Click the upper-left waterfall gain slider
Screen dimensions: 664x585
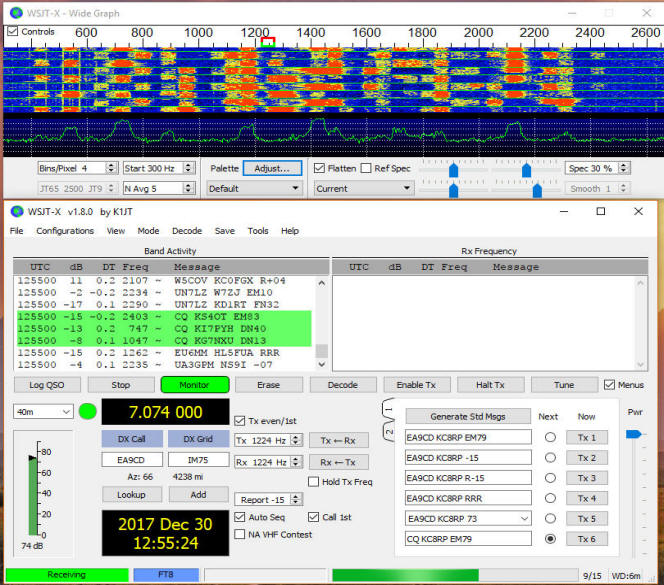click(x=454, y=170)
